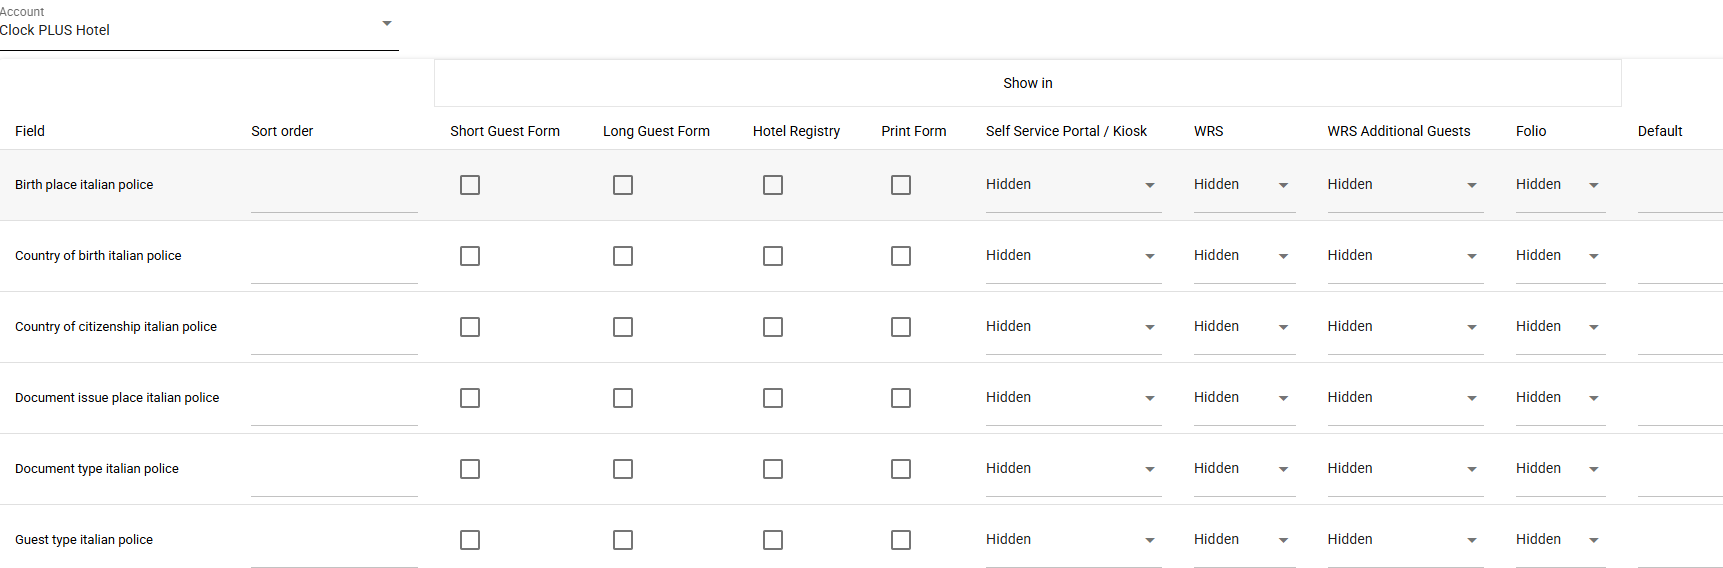1723x568 pixels.
Task: Toggle Long Guest Form for Guest type italian police
Action: (623, 540)
